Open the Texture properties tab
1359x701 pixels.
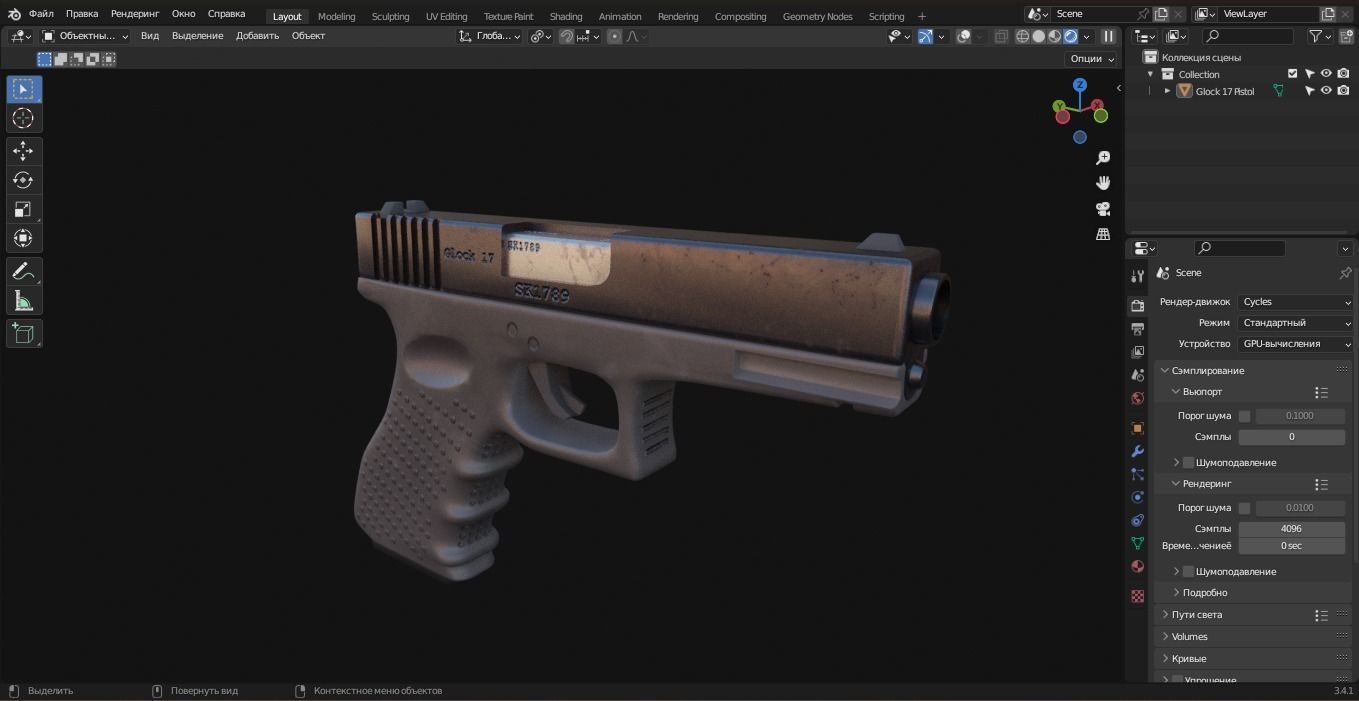(1137, 596)
